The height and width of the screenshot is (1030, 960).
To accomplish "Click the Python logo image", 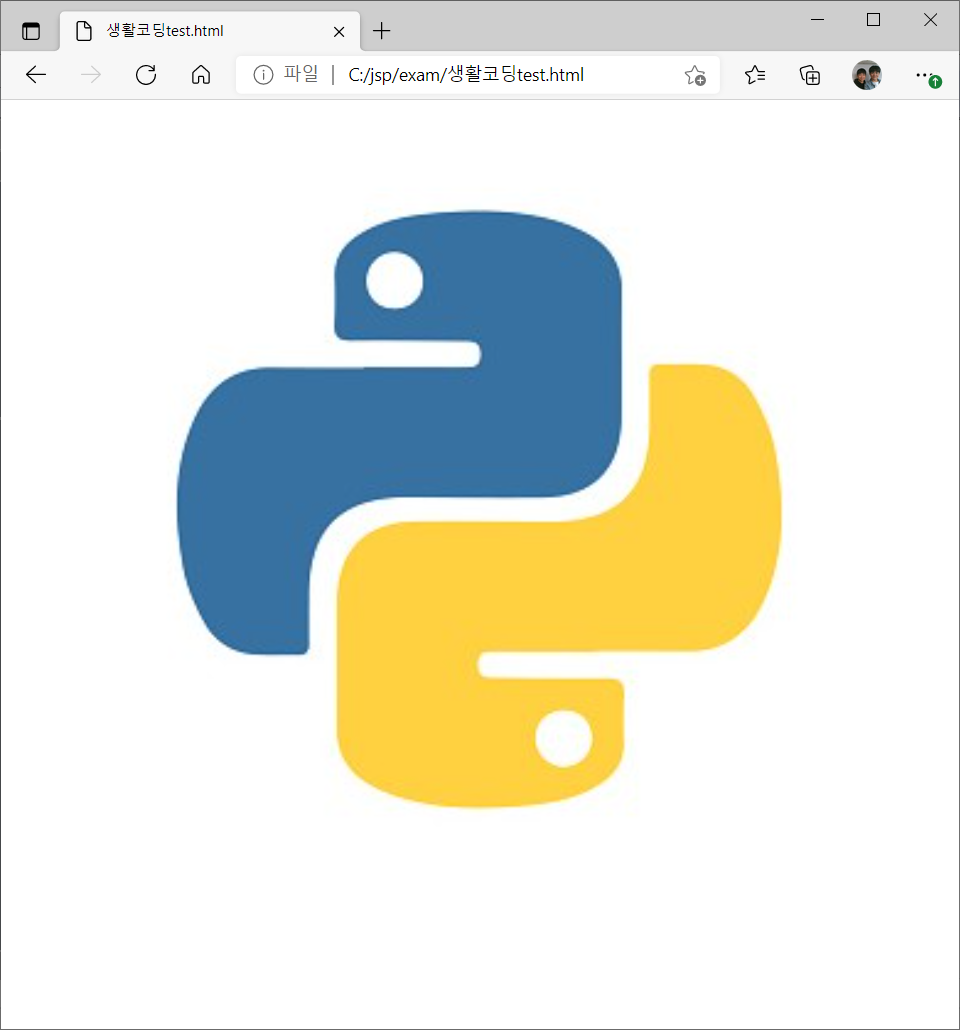I will point(479,509).
